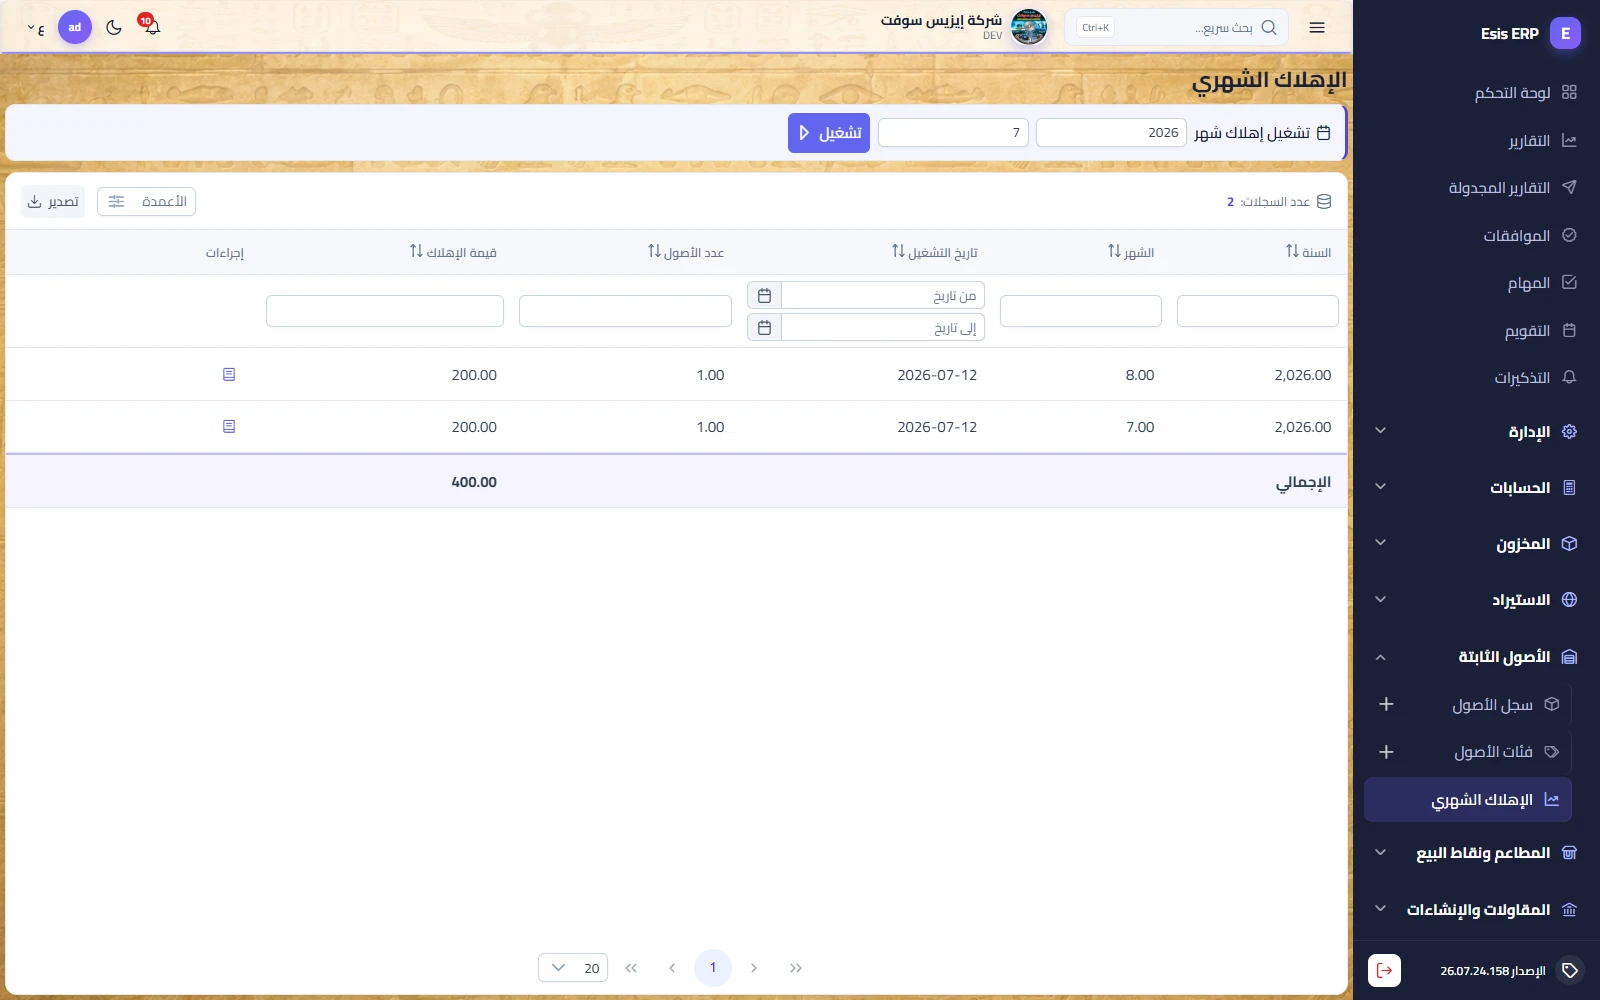The width and height of the screenshot is (1600, 1000).
Task: Click the company logo of ايزيس سوفت
Action: point(1029,27)
